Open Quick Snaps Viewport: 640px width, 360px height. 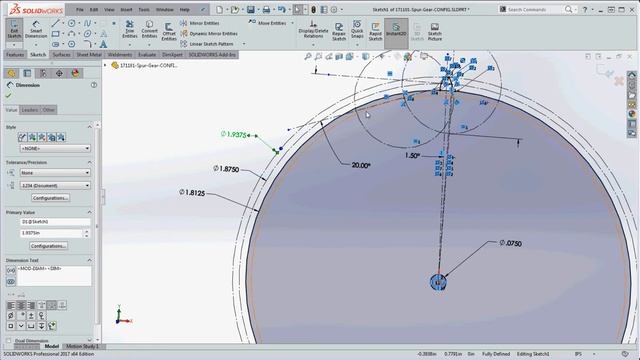[357, 29]
